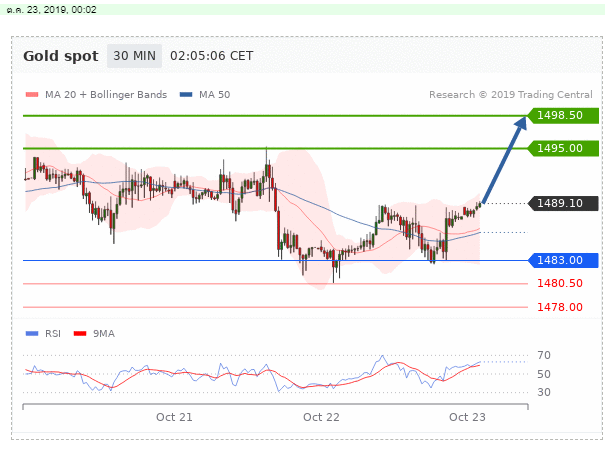Image resolution: width=605 pixels, height=450 pixels.
Task: Click the RSI blue legend swatch
Action: [32, 333]
